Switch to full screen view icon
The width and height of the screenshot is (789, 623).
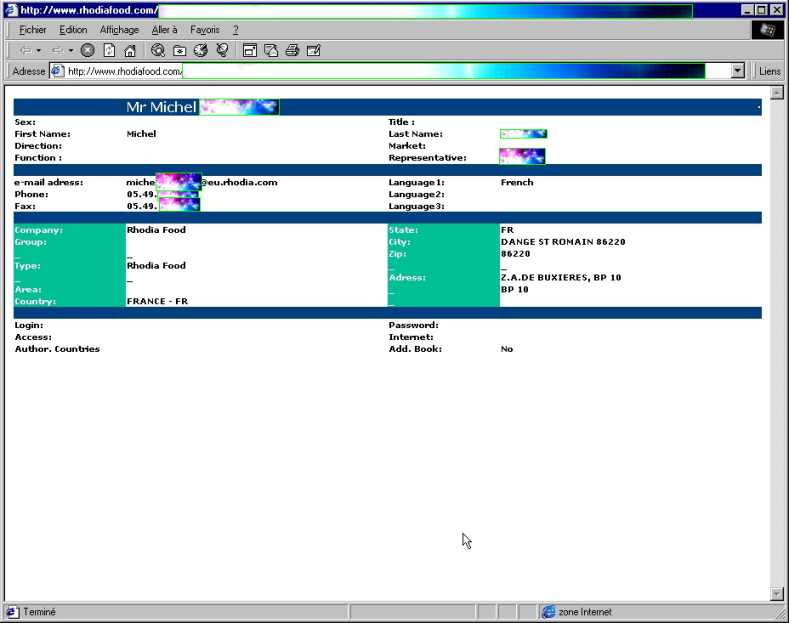pyautogui.click(x=249, y=50)
